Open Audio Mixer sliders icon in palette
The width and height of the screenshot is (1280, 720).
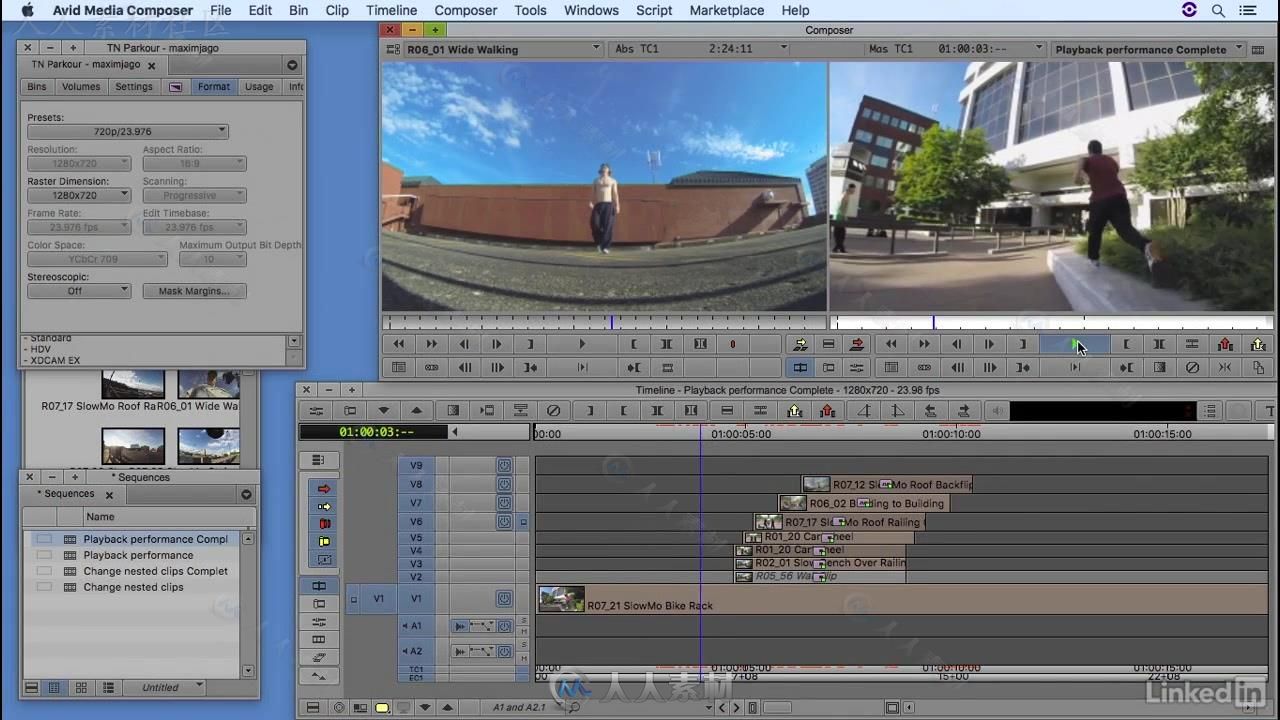pos(318,622)
